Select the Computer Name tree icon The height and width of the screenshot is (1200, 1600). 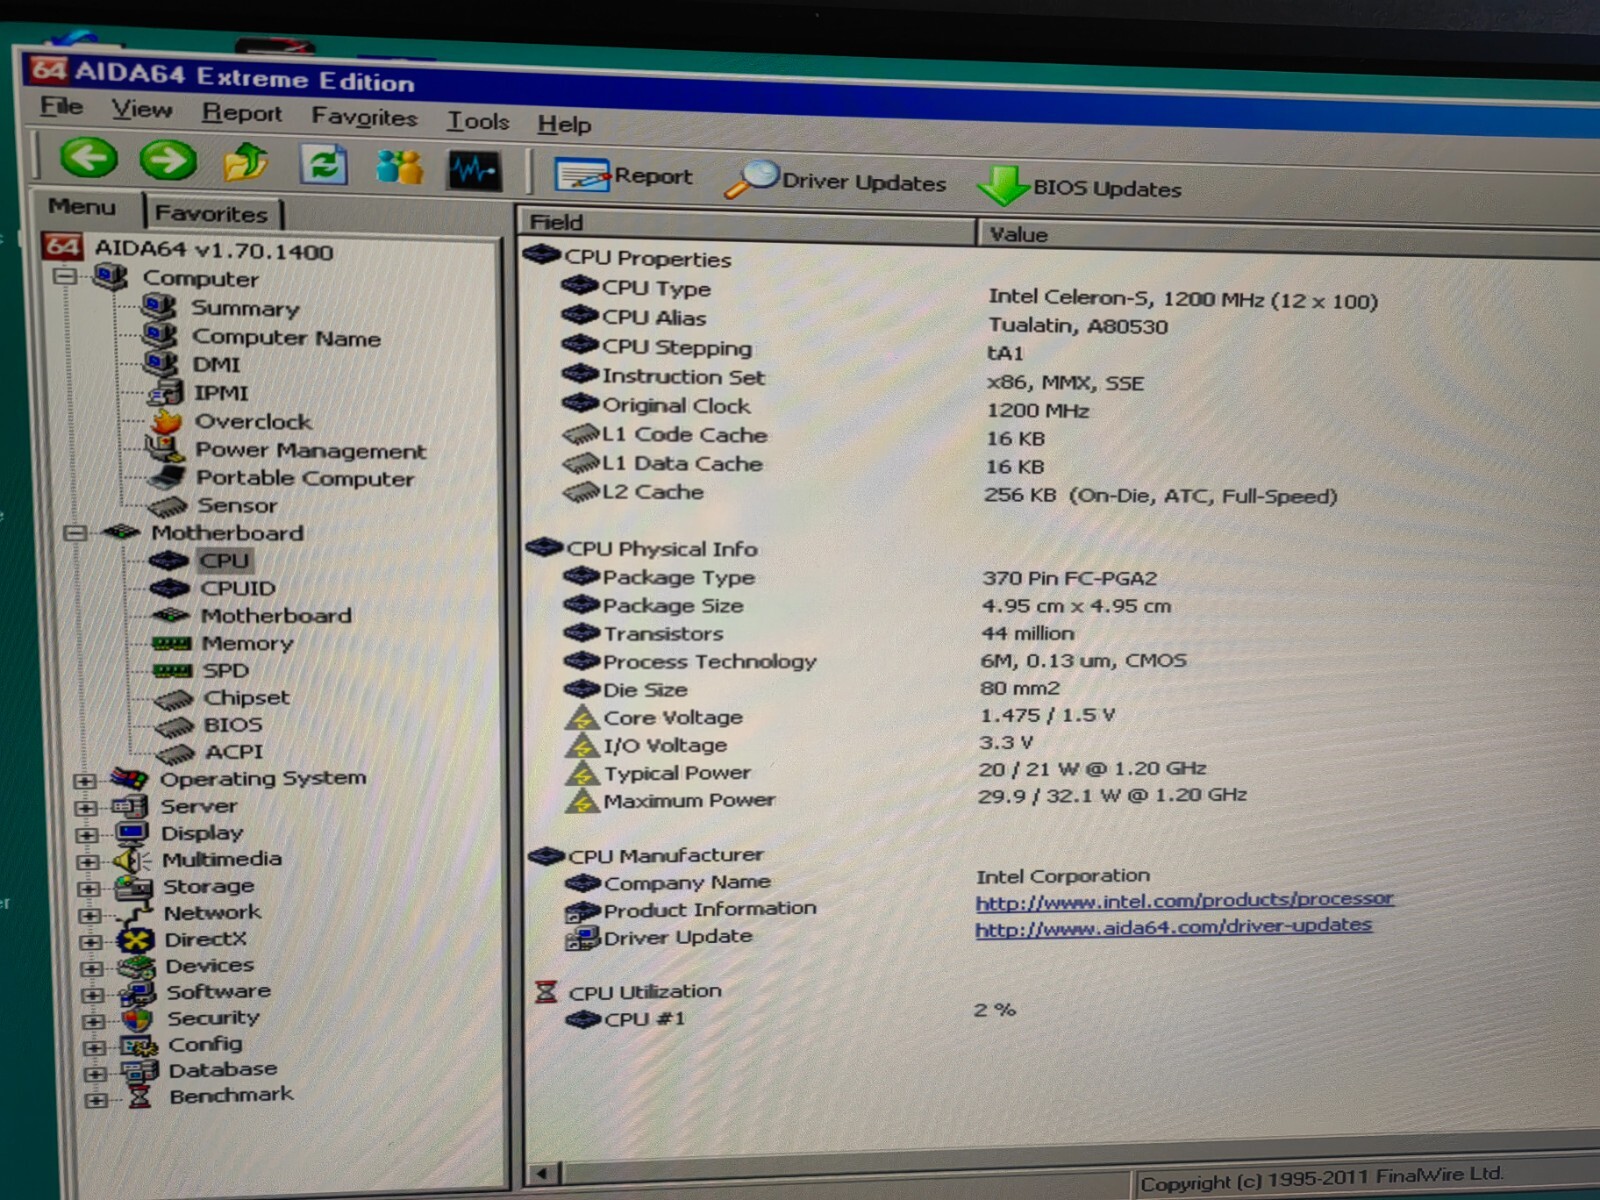coord(160,335)
